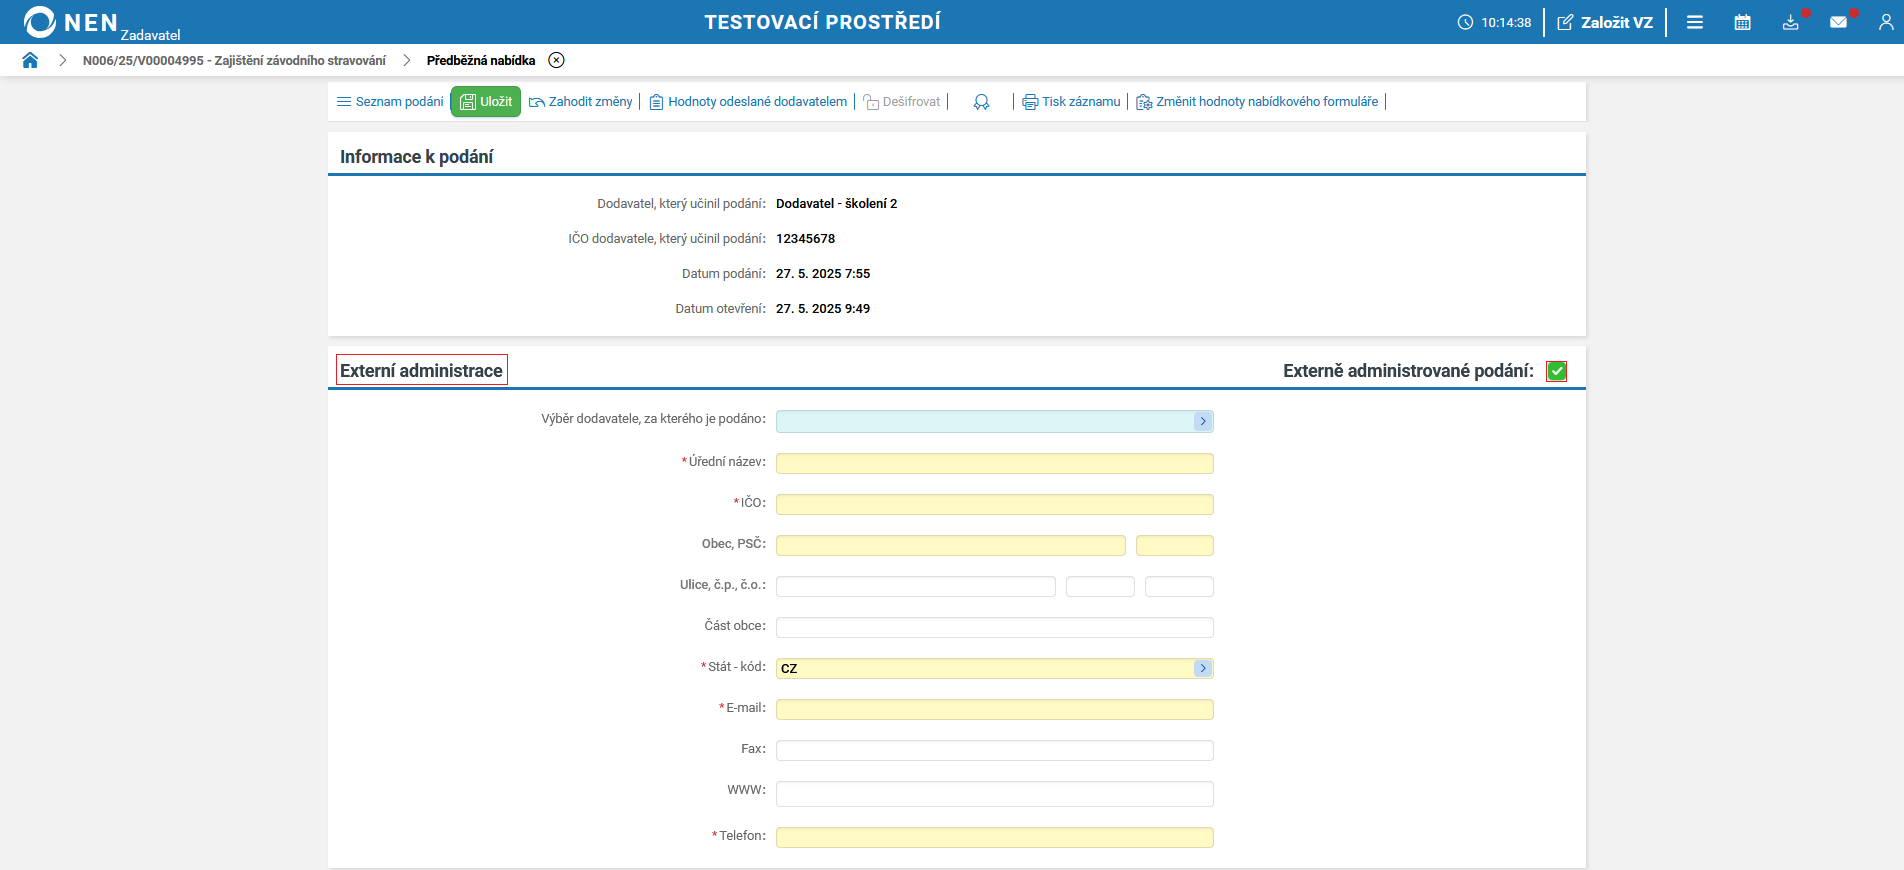The width and height of the screenshot is (1904, 870).
Task: Focus the Úřední název input field
Action: pyautogui.click(x=994, y=463)
